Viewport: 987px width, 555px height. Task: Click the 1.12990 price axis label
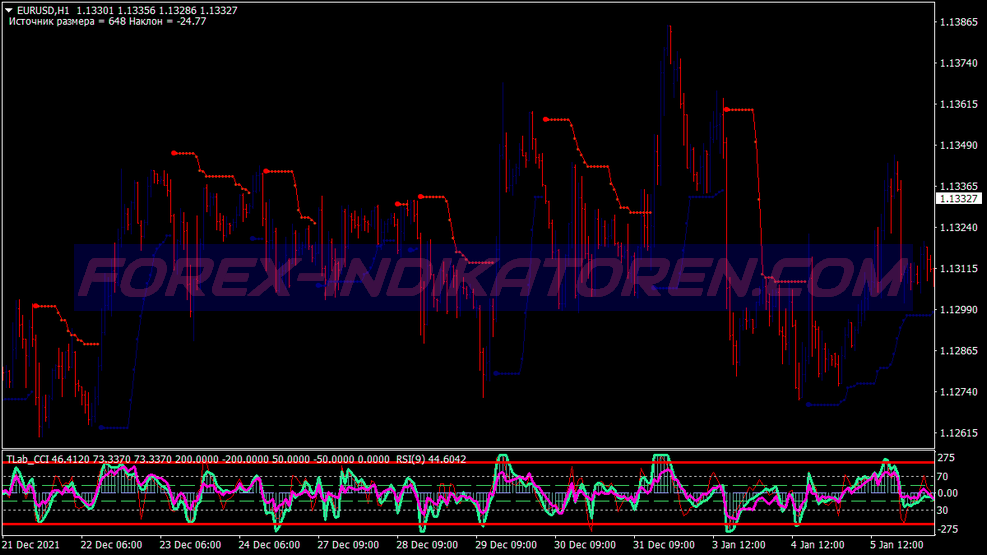[959, 310]
